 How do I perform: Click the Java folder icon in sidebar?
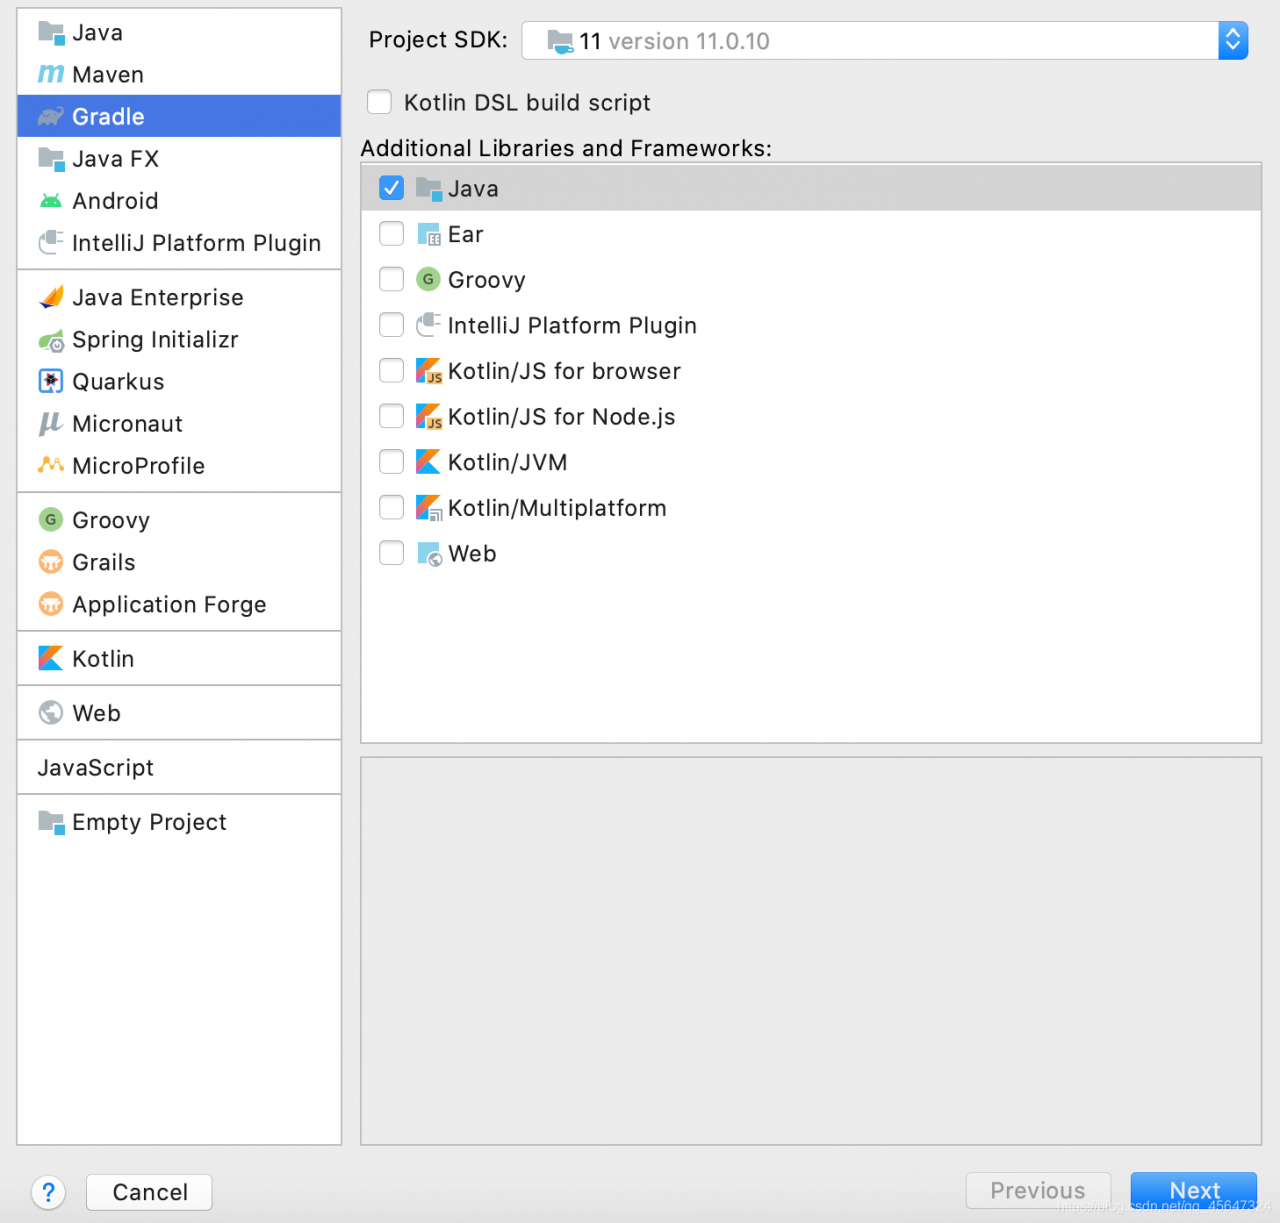tap(51, 33)
